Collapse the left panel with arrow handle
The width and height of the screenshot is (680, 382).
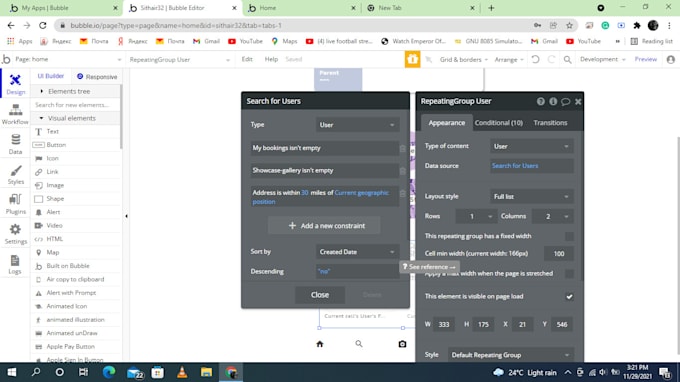[x=126, y=216]
